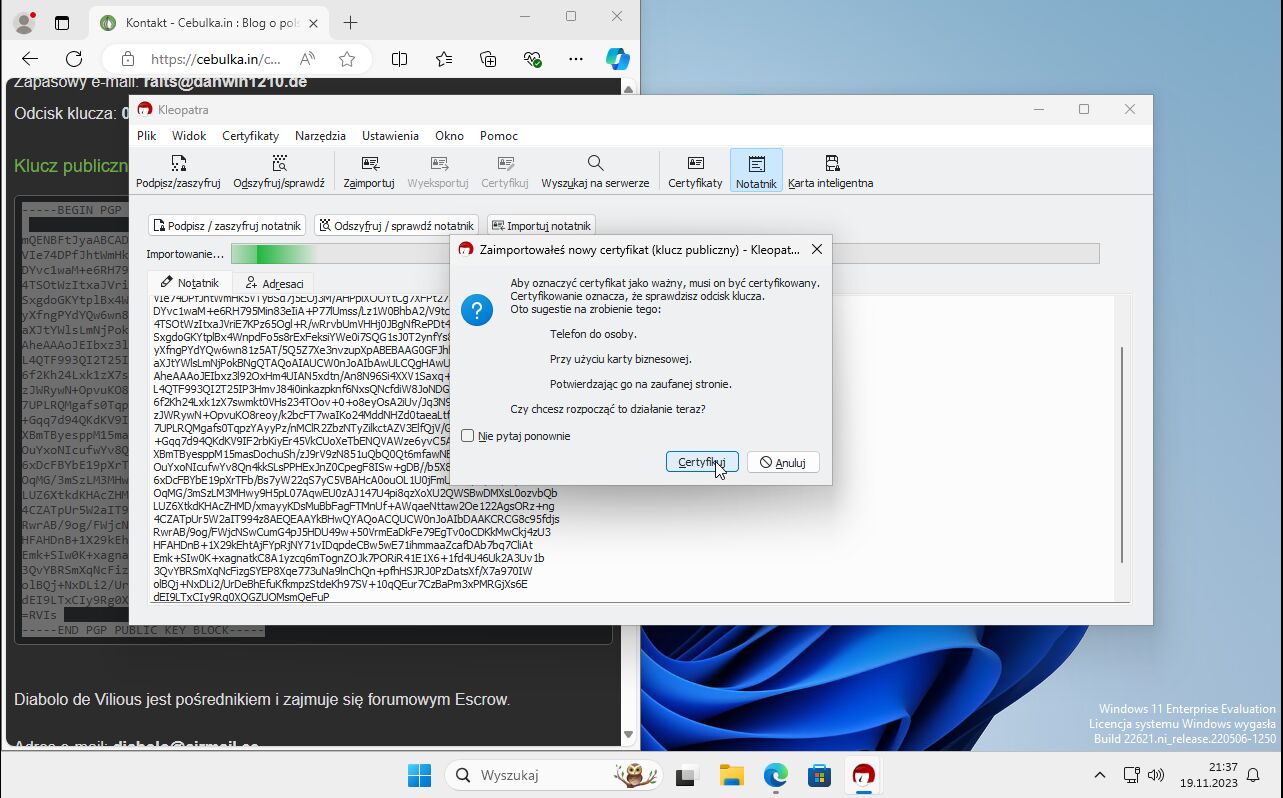The width and height of the screenshot is (1283, 798).
Task: Open the Edge browser more options menu
Action: (x=575, y=59)
